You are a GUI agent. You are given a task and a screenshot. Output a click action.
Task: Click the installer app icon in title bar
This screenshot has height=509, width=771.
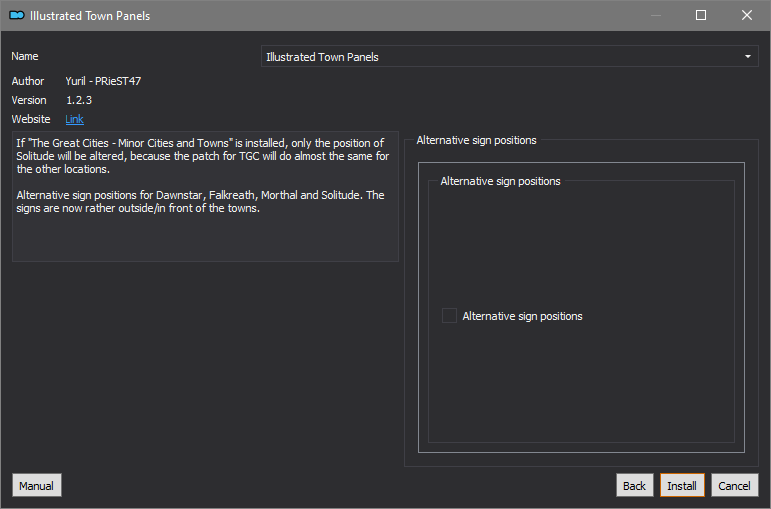[x=17, y=15]
